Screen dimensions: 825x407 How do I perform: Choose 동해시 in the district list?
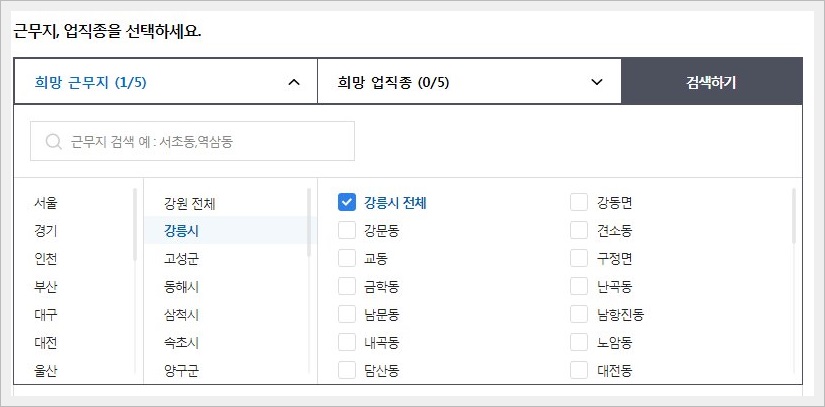181,287
